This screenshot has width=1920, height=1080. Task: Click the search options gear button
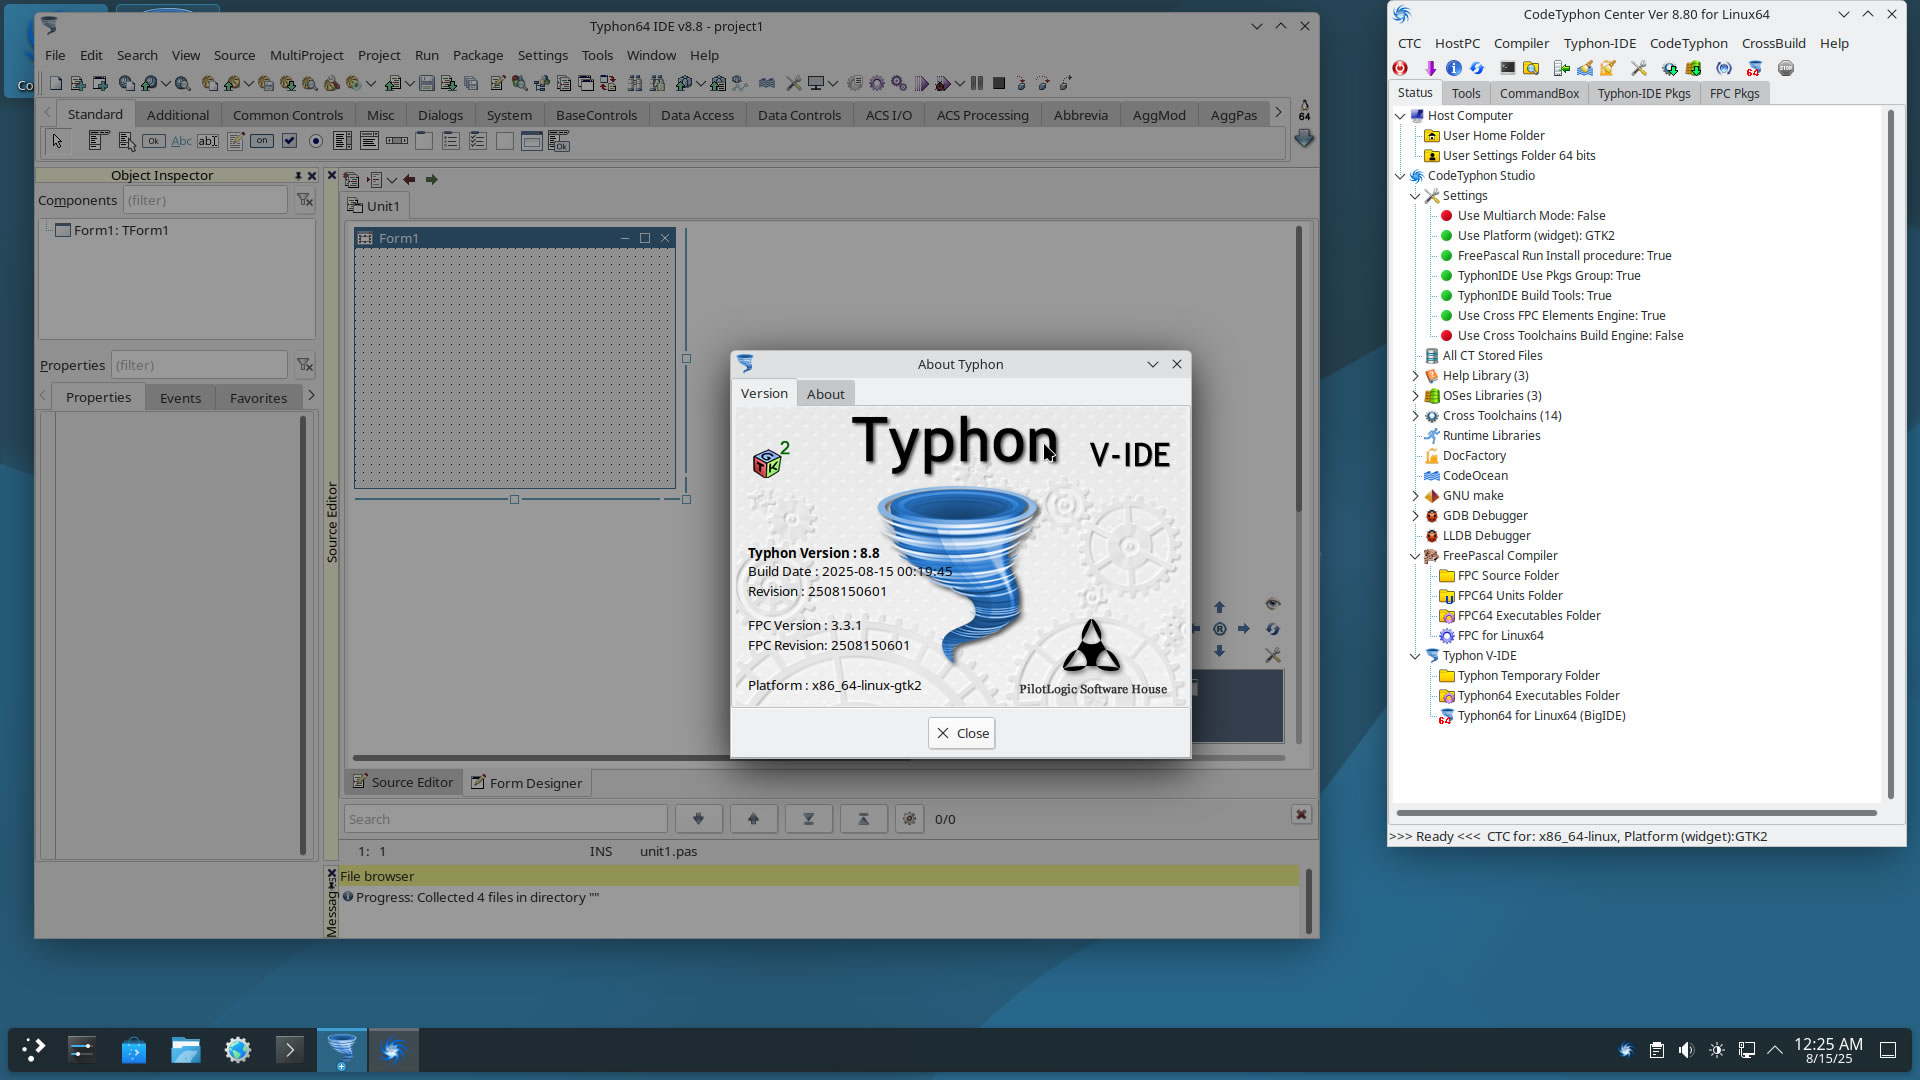909,819
